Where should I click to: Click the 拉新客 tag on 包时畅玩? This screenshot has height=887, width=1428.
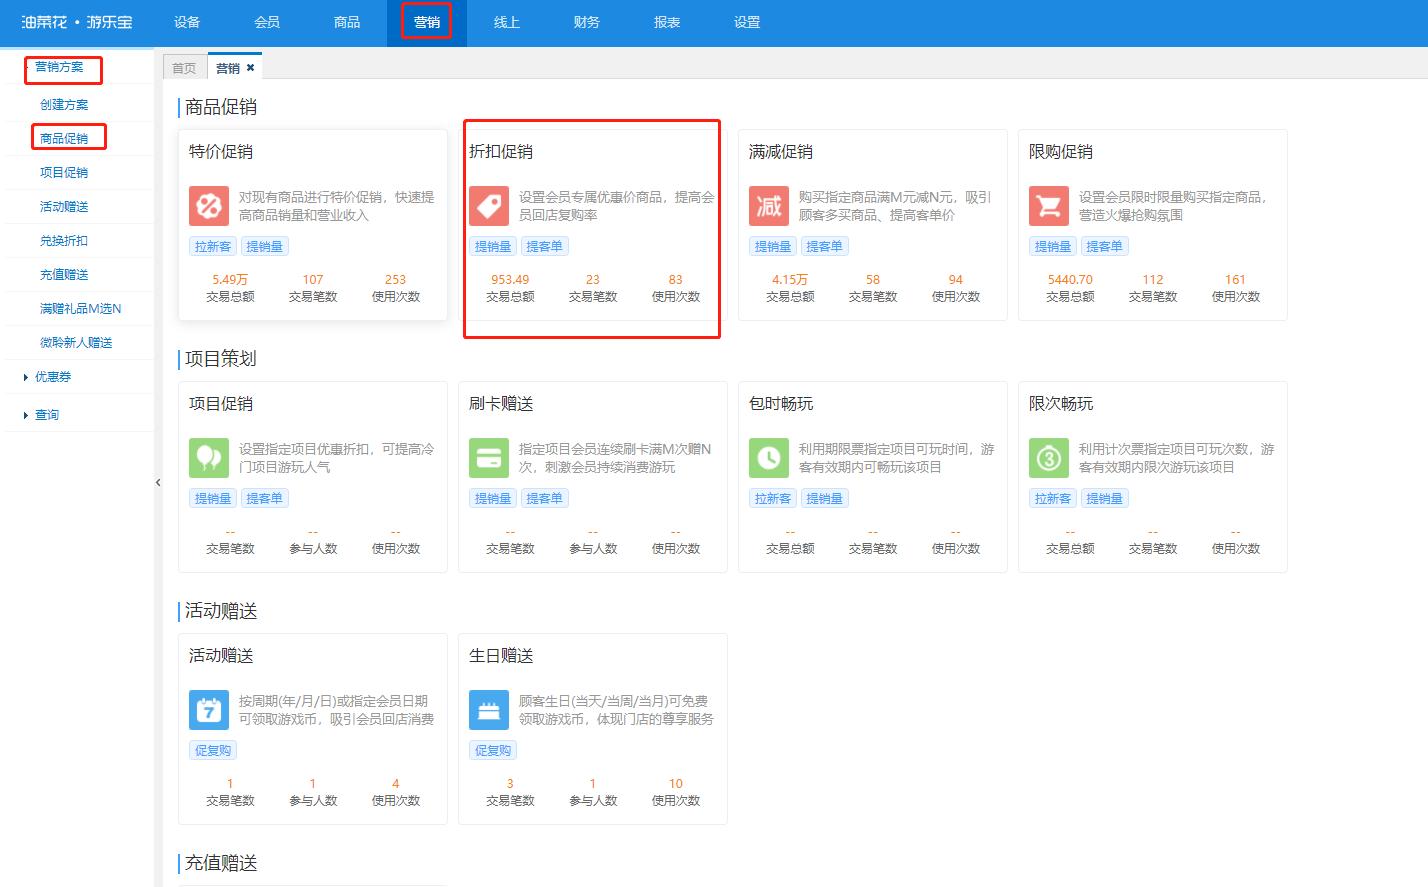[x=773, y=498]
